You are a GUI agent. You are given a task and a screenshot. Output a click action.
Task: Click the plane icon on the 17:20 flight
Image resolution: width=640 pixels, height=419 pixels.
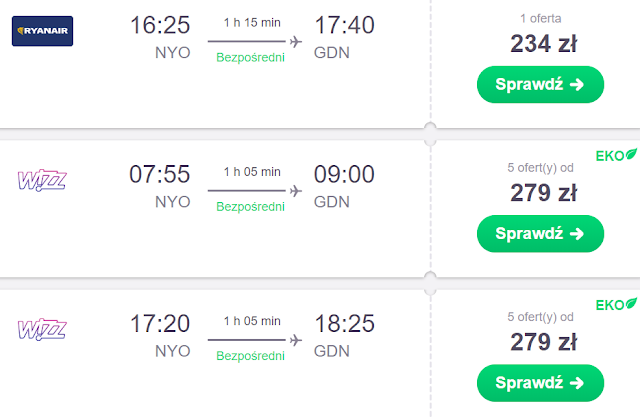point(295,339)
